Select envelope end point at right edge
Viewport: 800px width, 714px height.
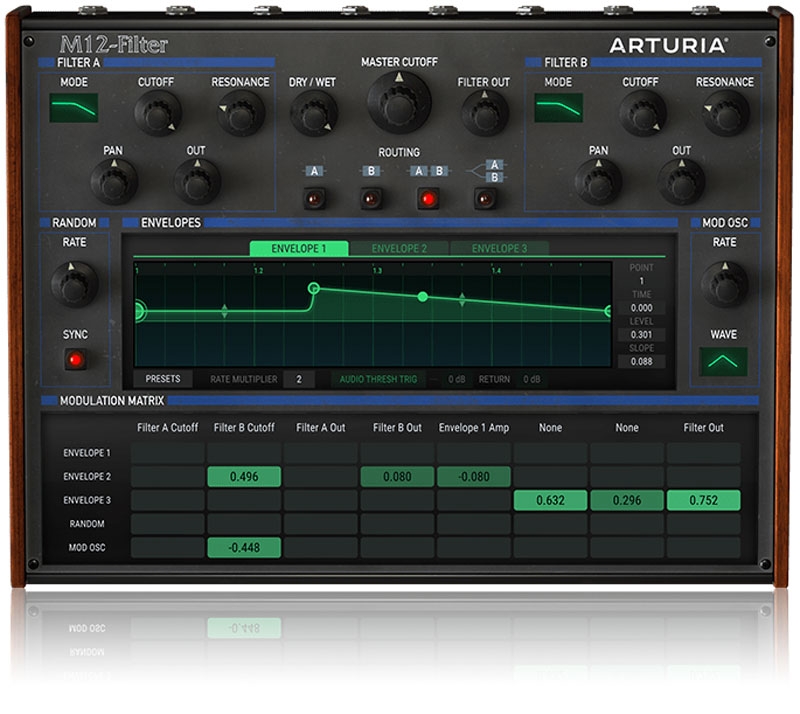point(608,311)
